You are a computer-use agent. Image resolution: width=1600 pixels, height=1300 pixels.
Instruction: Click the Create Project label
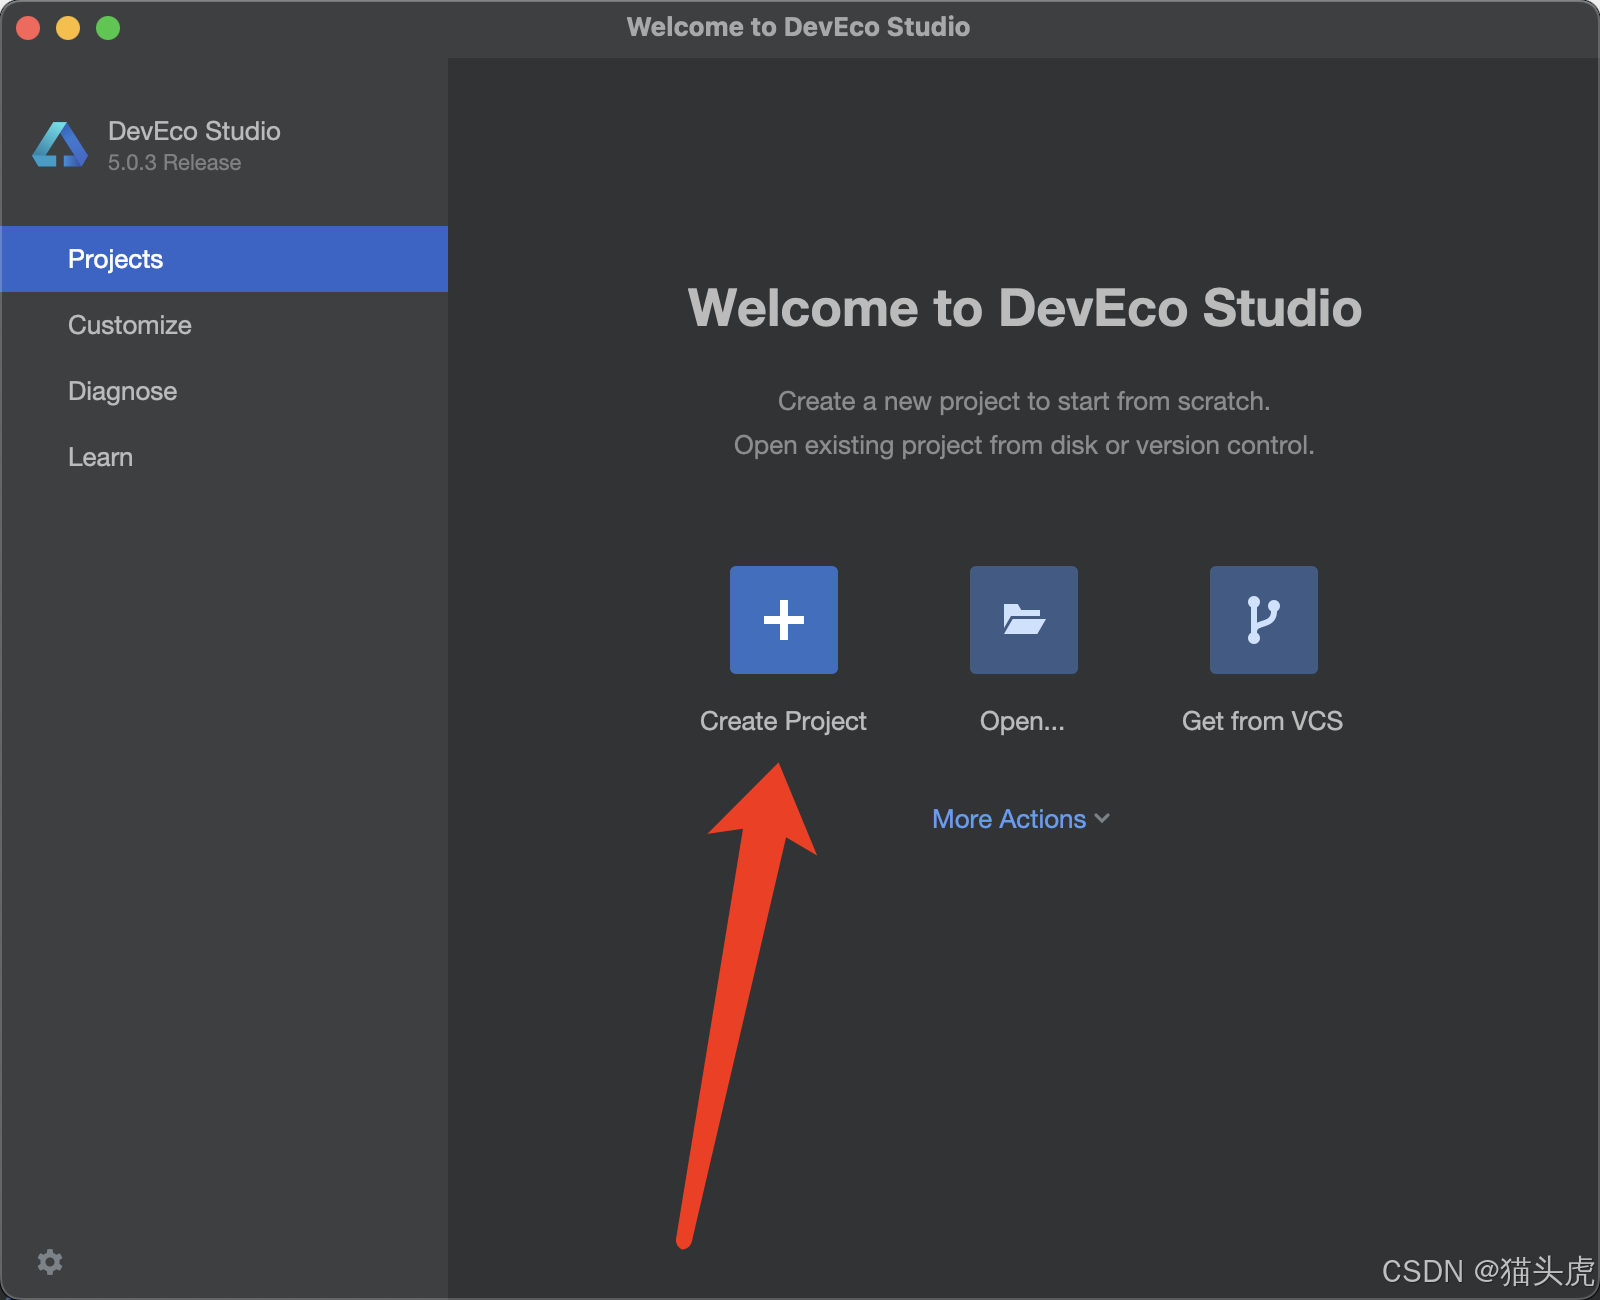(x=783, y=721)
